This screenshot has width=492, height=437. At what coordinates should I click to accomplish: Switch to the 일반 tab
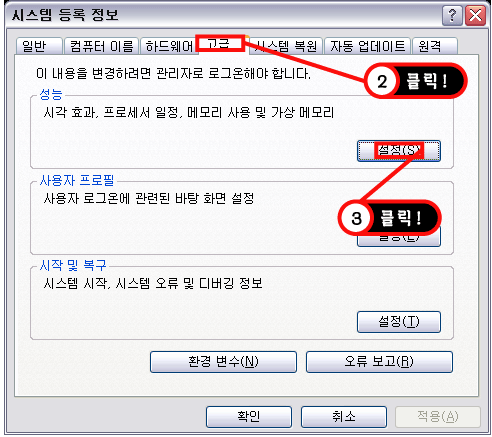click(39, 46)
